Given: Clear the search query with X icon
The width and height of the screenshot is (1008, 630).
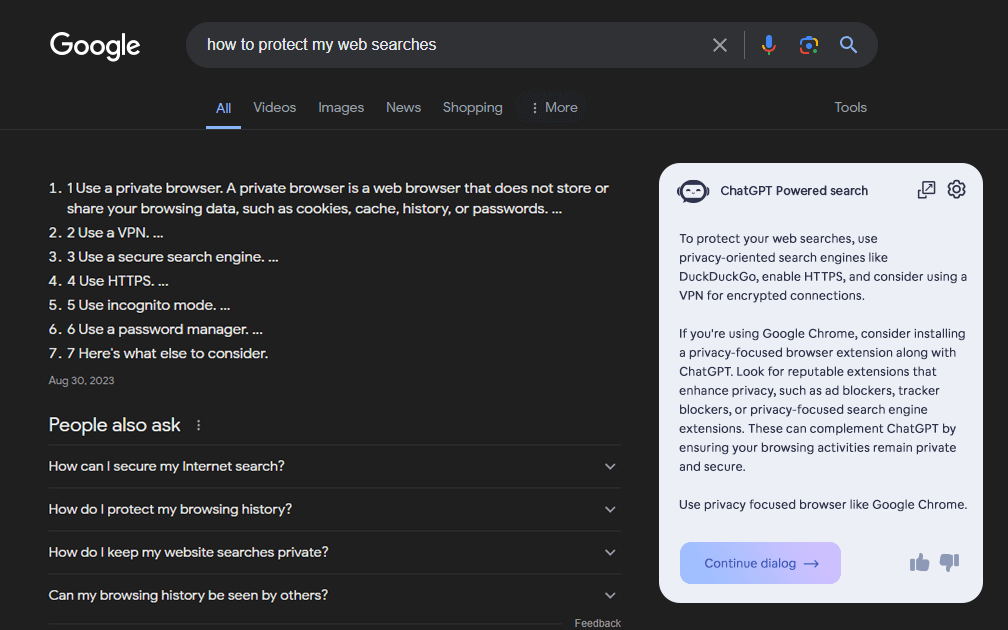Looking at the screenshot, I should tap(720, 45).
